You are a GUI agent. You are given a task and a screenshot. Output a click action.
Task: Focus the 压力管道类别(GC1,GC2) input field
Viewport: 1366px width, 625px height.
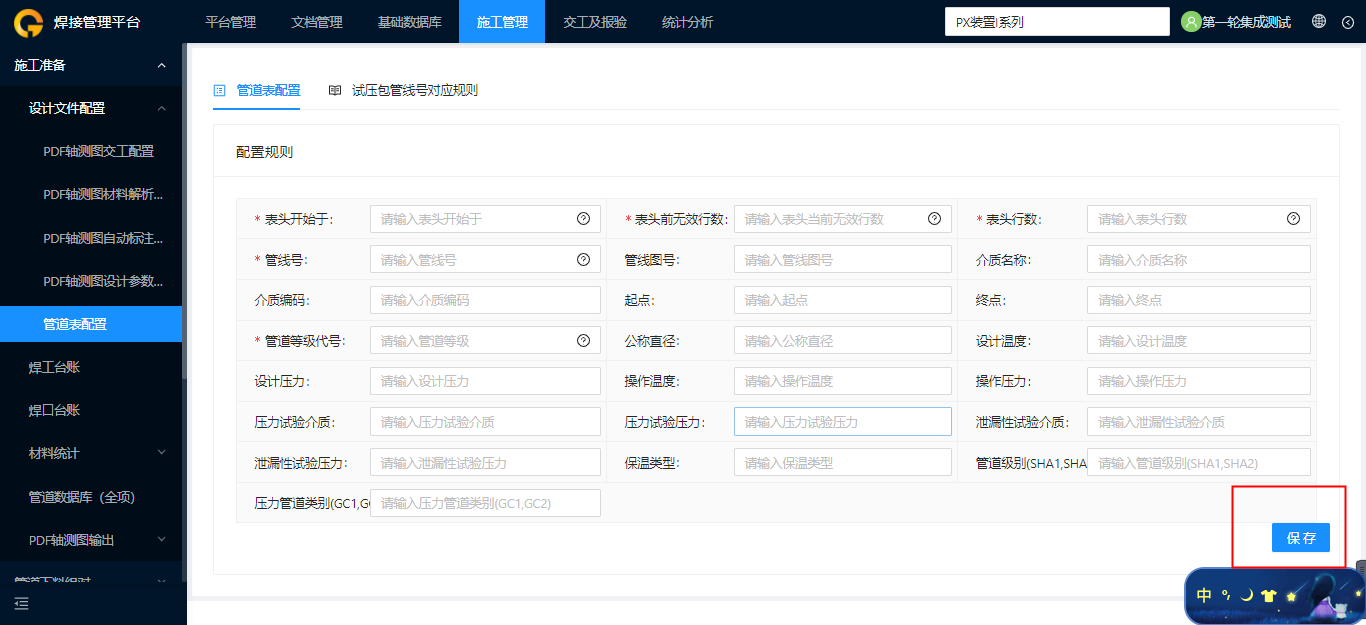[x=485, y=503]
